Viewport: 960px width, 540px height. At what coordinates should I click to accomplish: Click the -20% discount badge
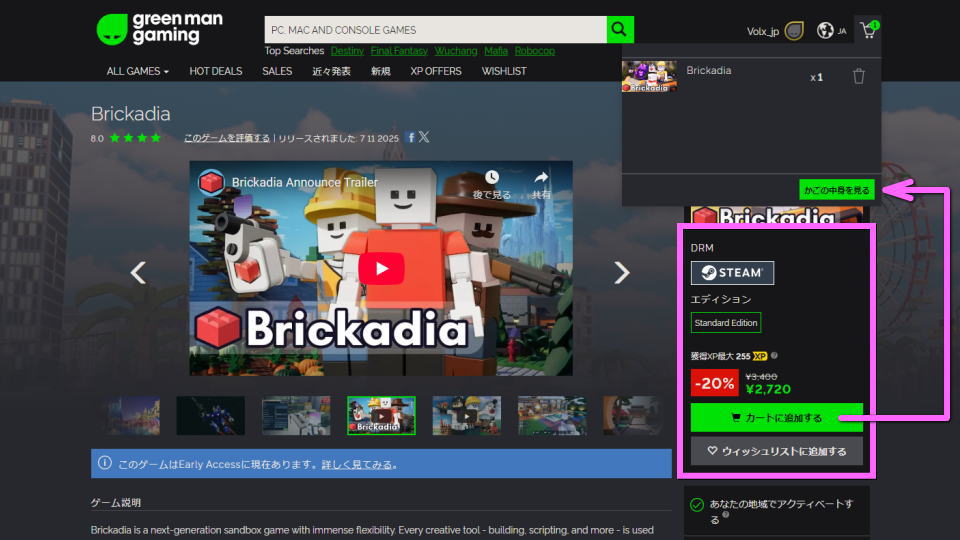pos(714,383)
